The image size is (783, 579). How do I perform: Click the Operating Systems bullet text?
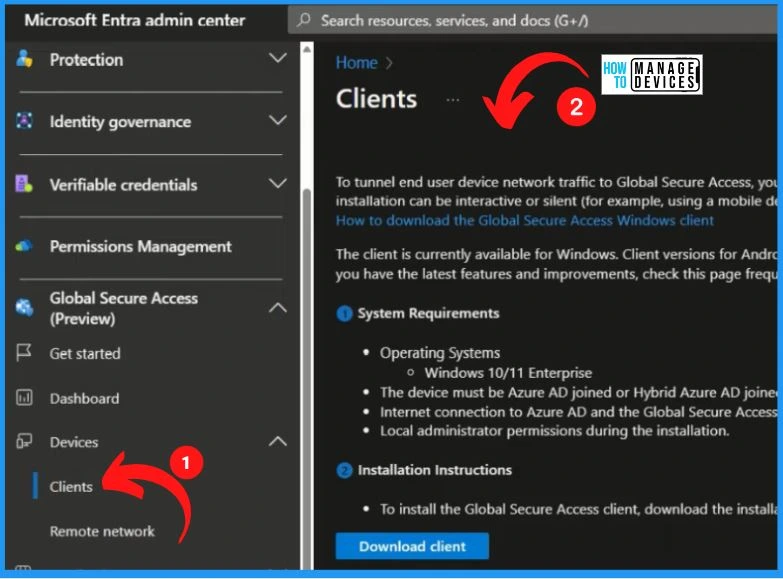coord(439,353)
